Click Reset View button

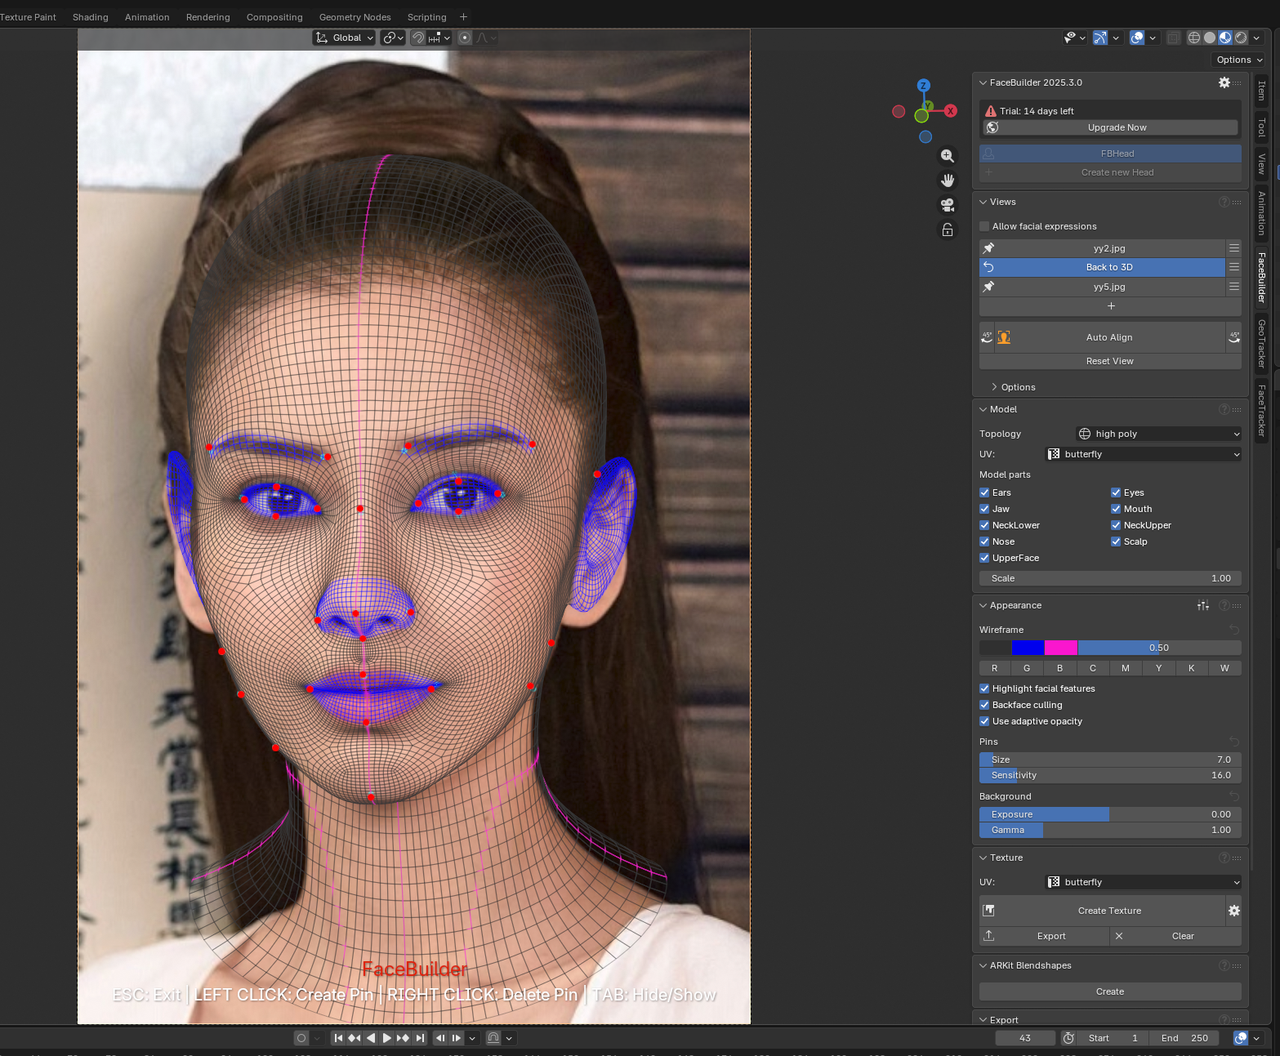[1110, 361]
